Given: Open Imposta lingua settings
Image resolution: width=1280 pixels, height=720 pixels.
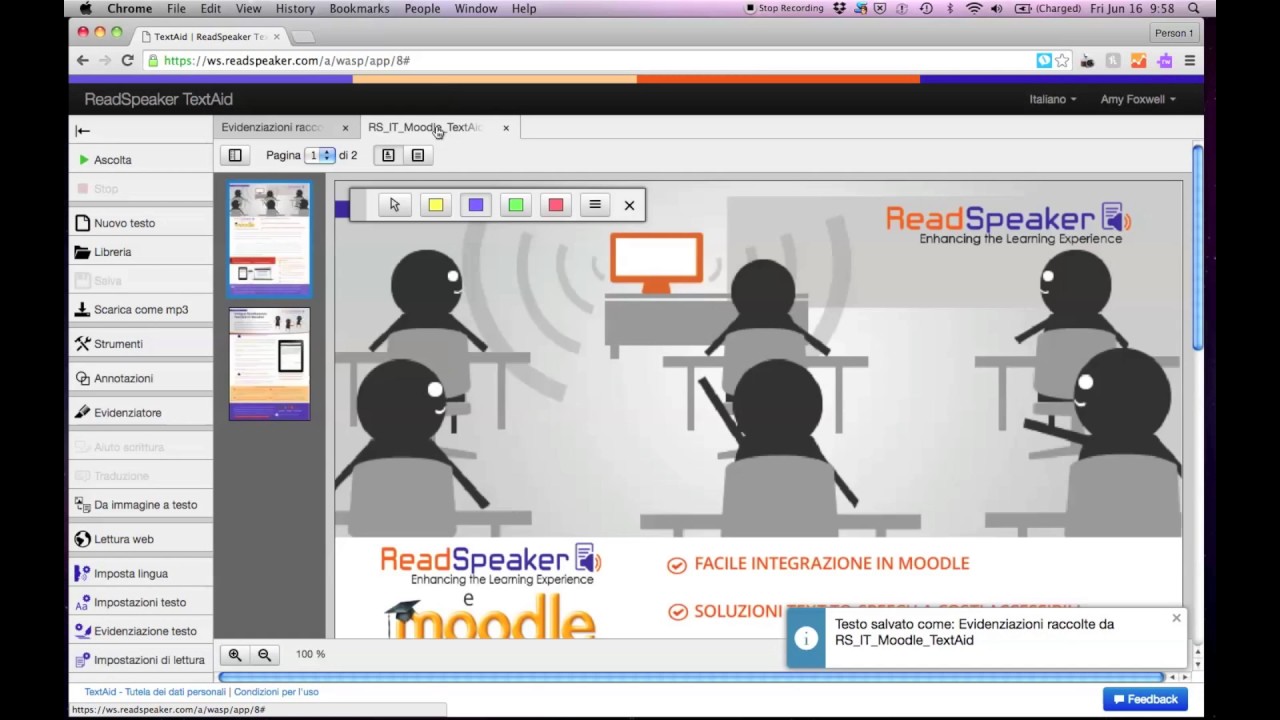Looking at the screenshot, I should (140, 574).
